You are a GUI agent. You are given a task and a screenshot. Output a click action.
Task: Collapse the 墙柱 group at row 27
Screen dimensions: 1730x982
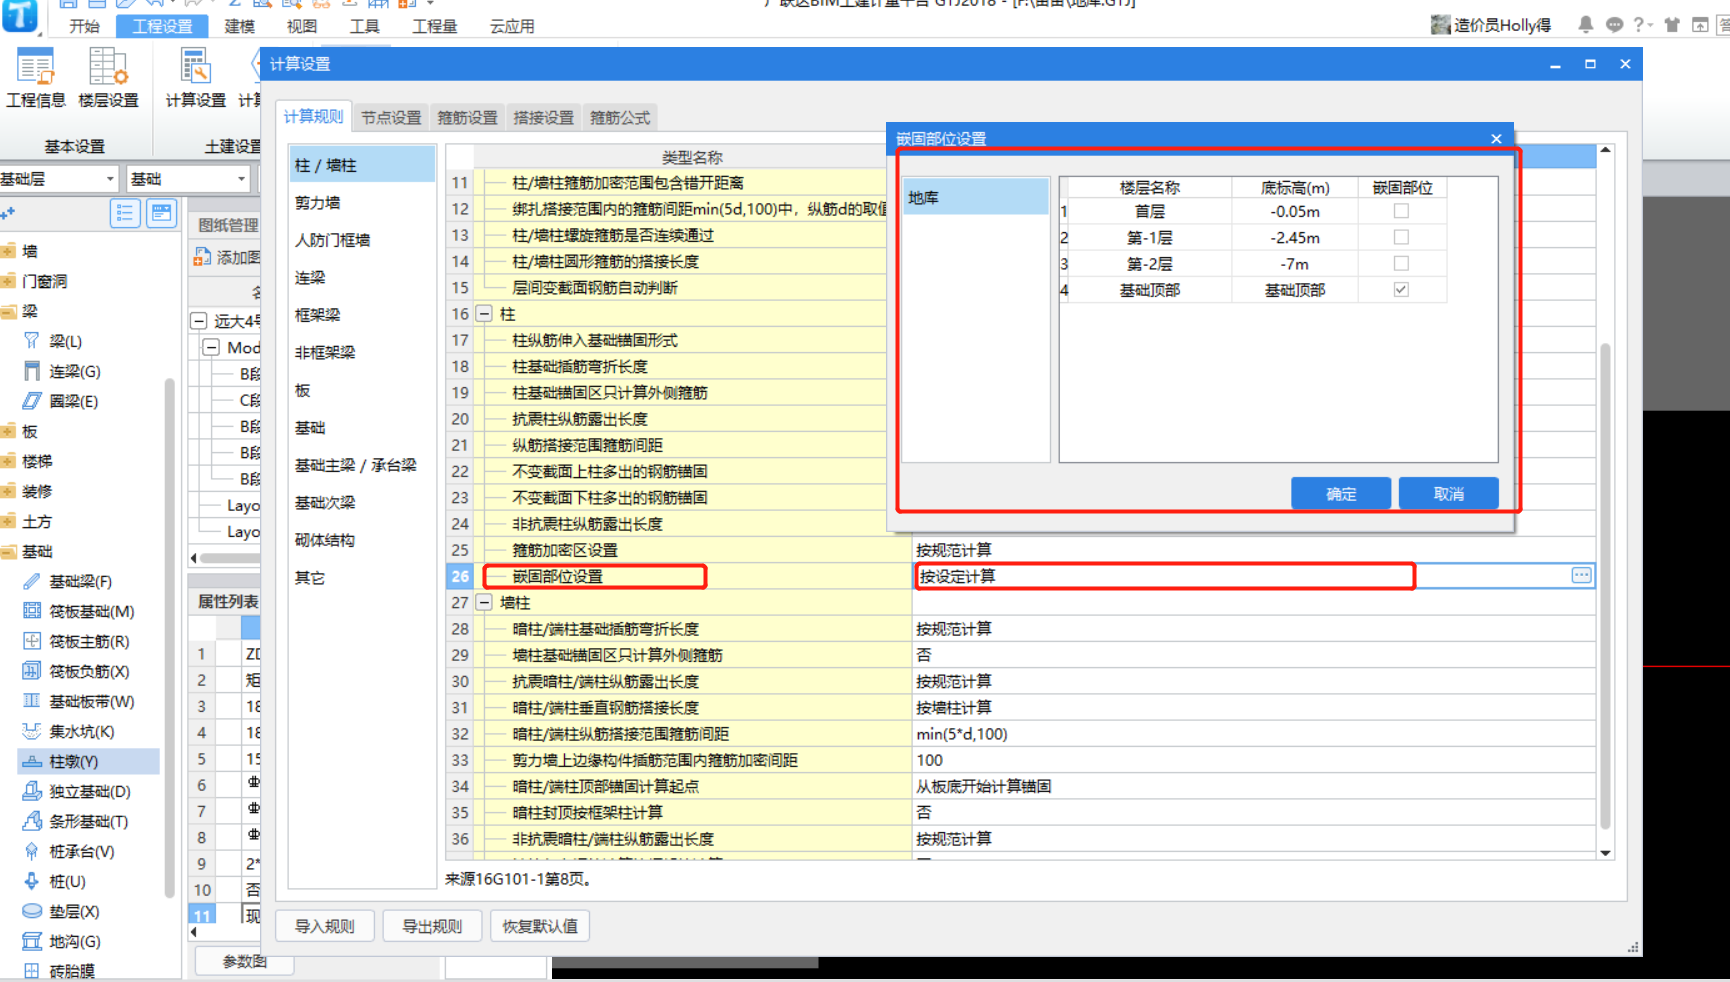[x=484, y=602]
